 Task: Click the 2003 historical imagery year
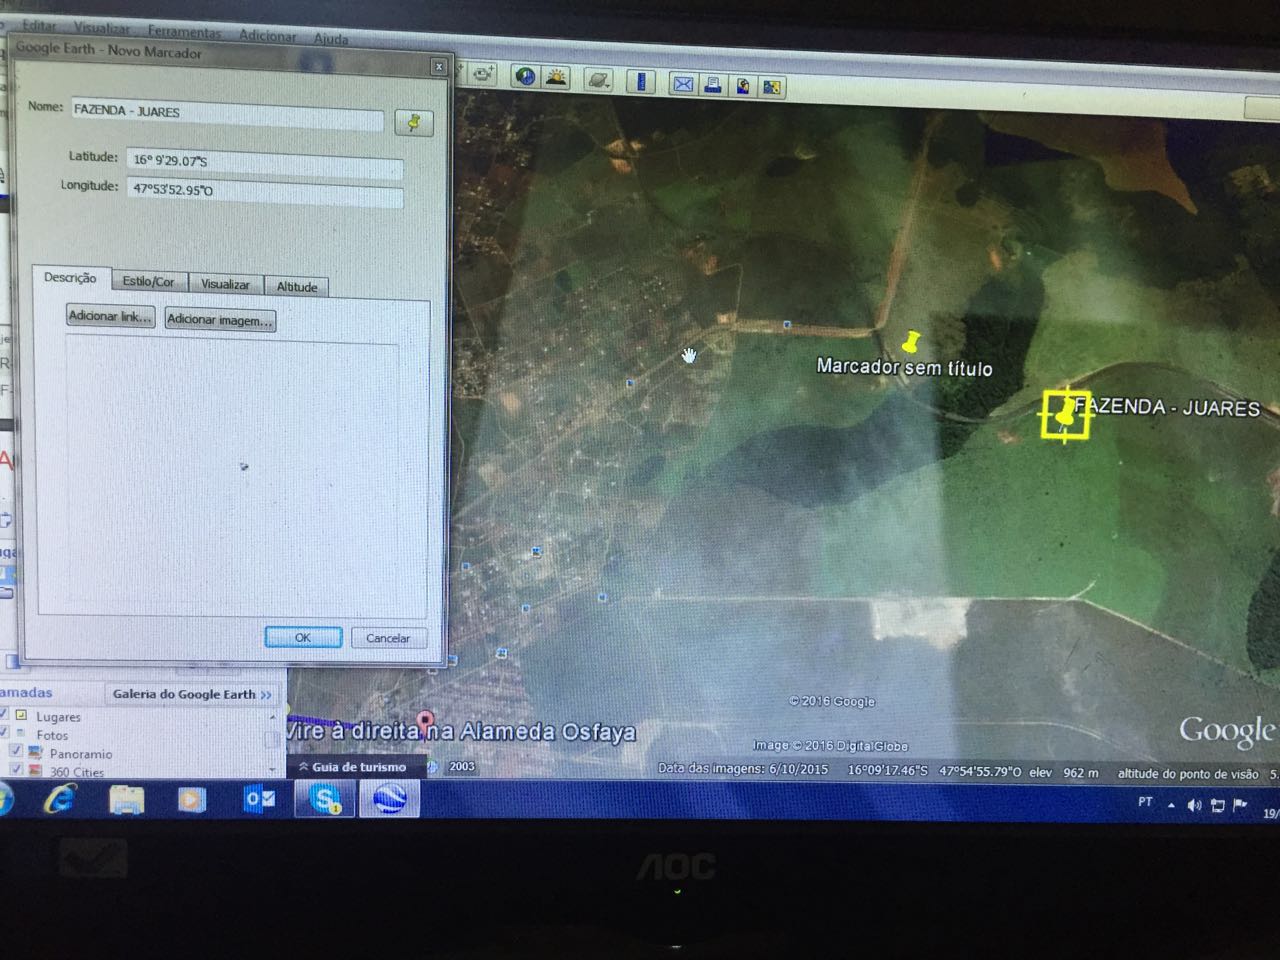[x=462, y=766]
